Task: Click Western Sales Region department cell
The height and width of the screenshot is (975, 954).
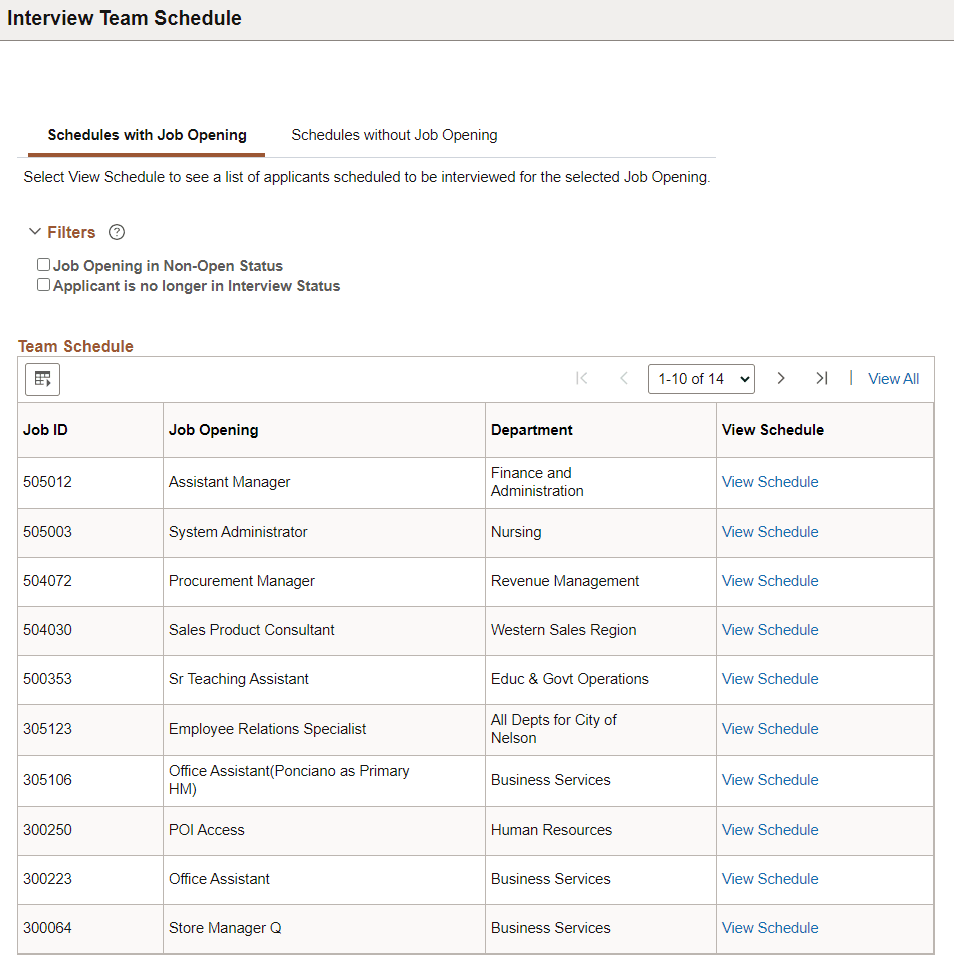Action: click(601, 631)
